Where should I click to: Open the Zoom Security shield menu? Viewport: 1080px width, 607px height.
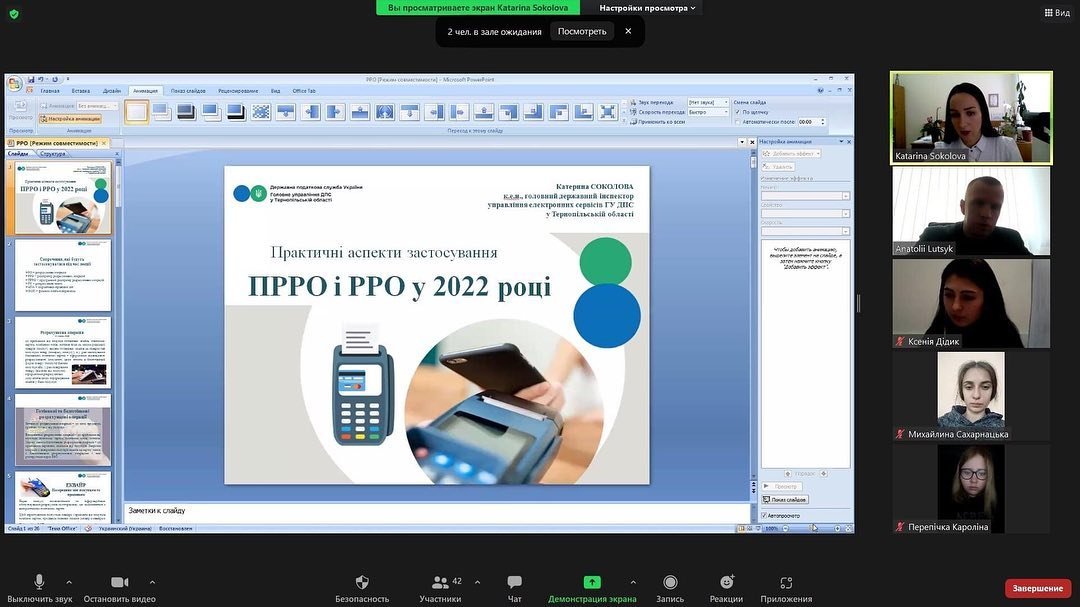[x=362, y=582]
